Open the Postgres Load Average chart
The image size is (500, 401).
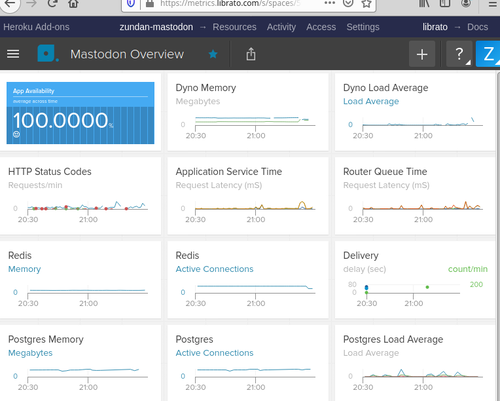tap(415, 363)
